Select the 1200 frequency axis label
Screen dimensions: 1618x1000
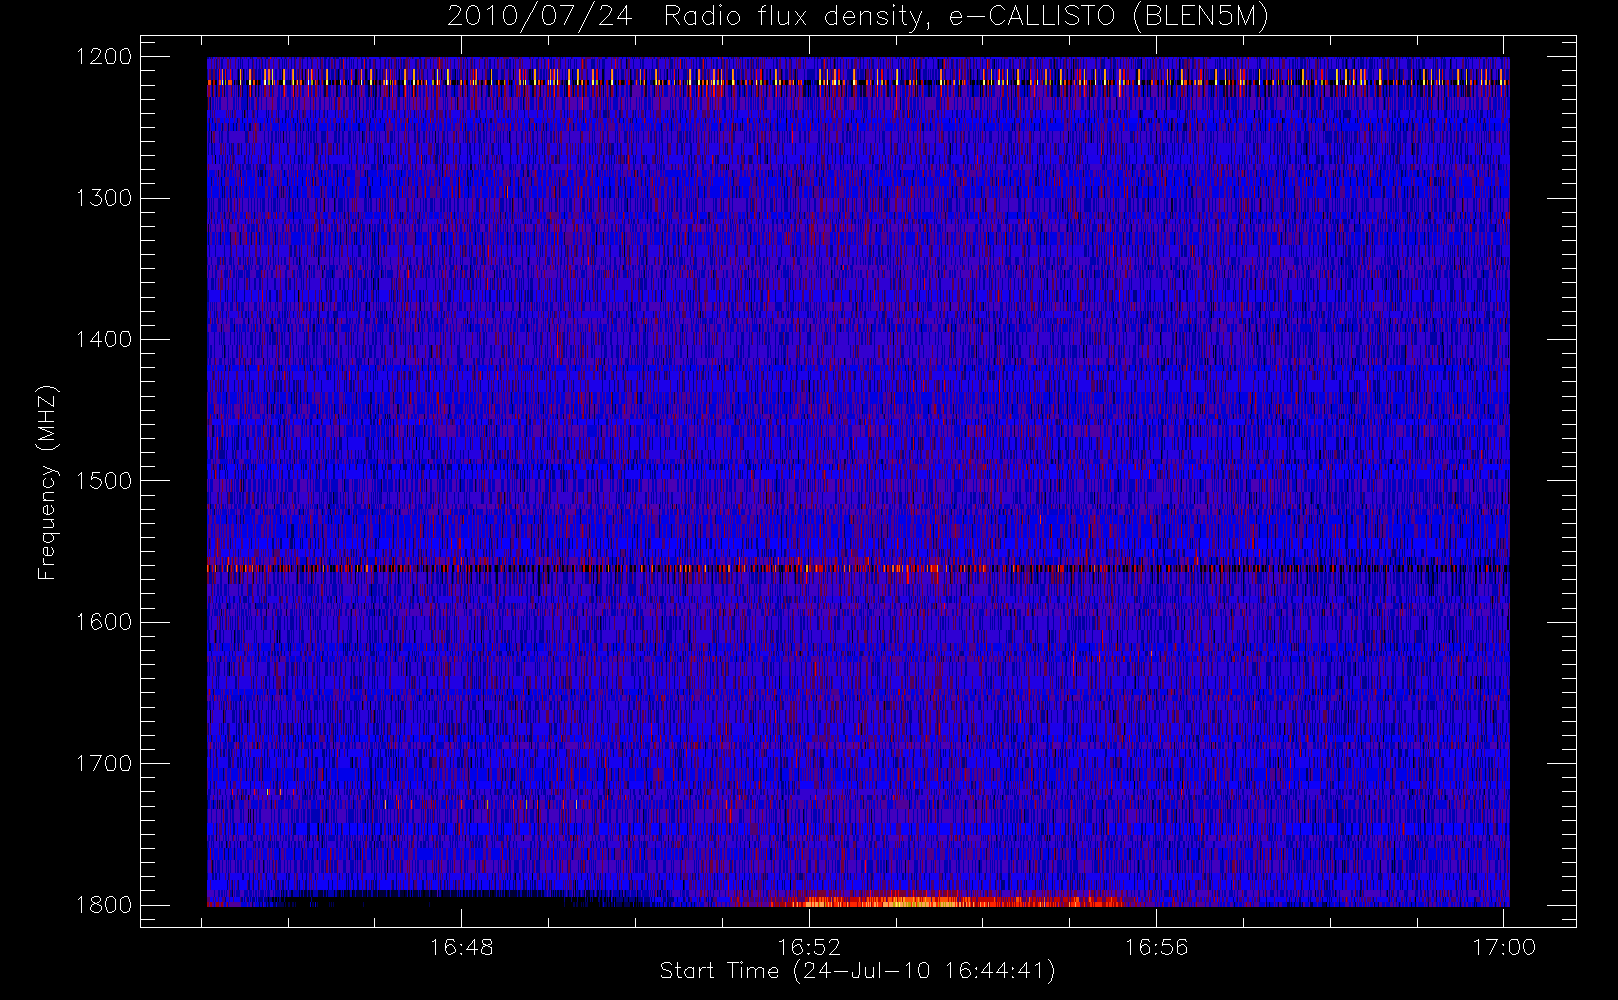point(104,57)
